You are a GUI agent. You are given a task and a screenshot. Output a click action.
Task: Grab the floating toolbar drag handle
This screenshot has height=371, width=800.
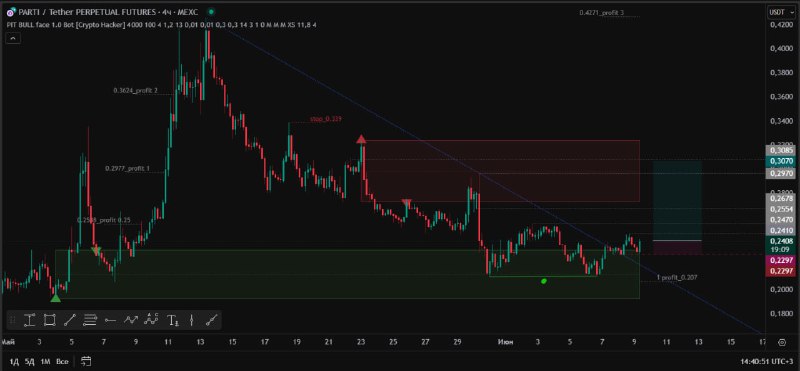coord(13,320)
